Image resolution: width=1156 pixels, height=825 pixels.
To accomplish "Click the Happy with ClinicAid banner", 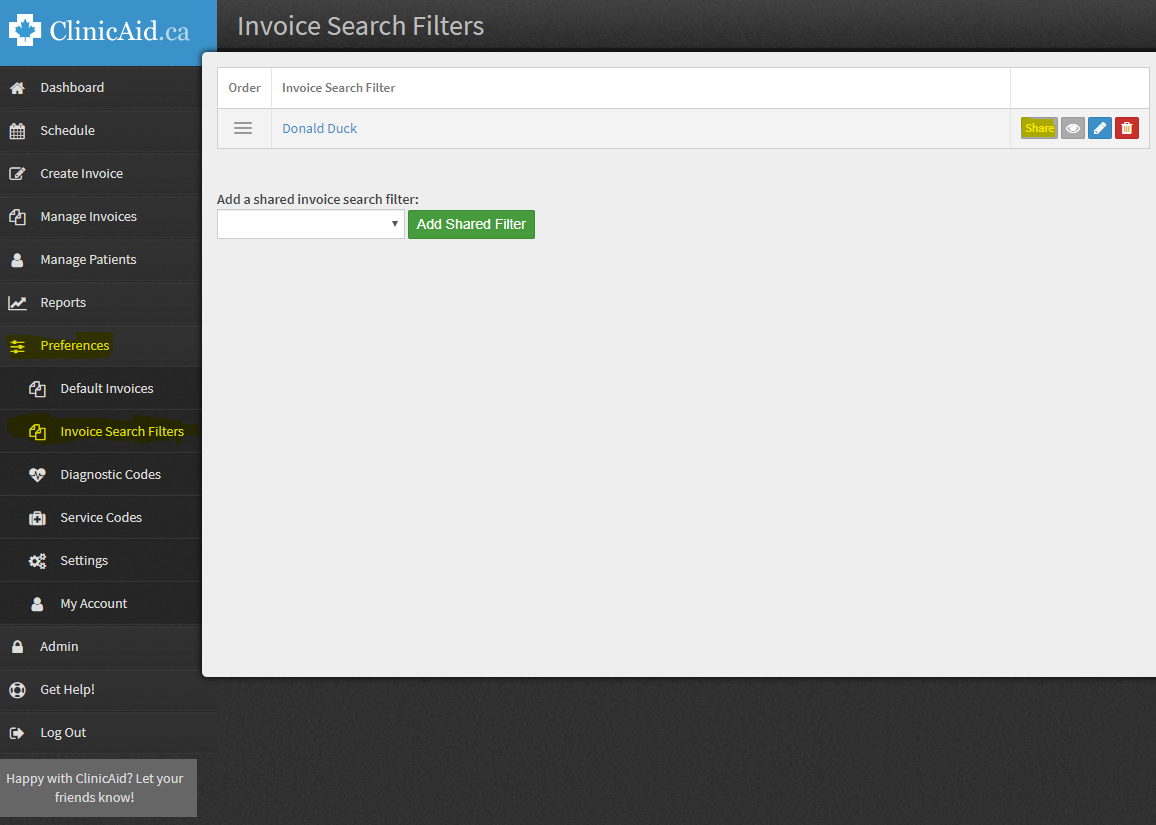I will (98, 788).
